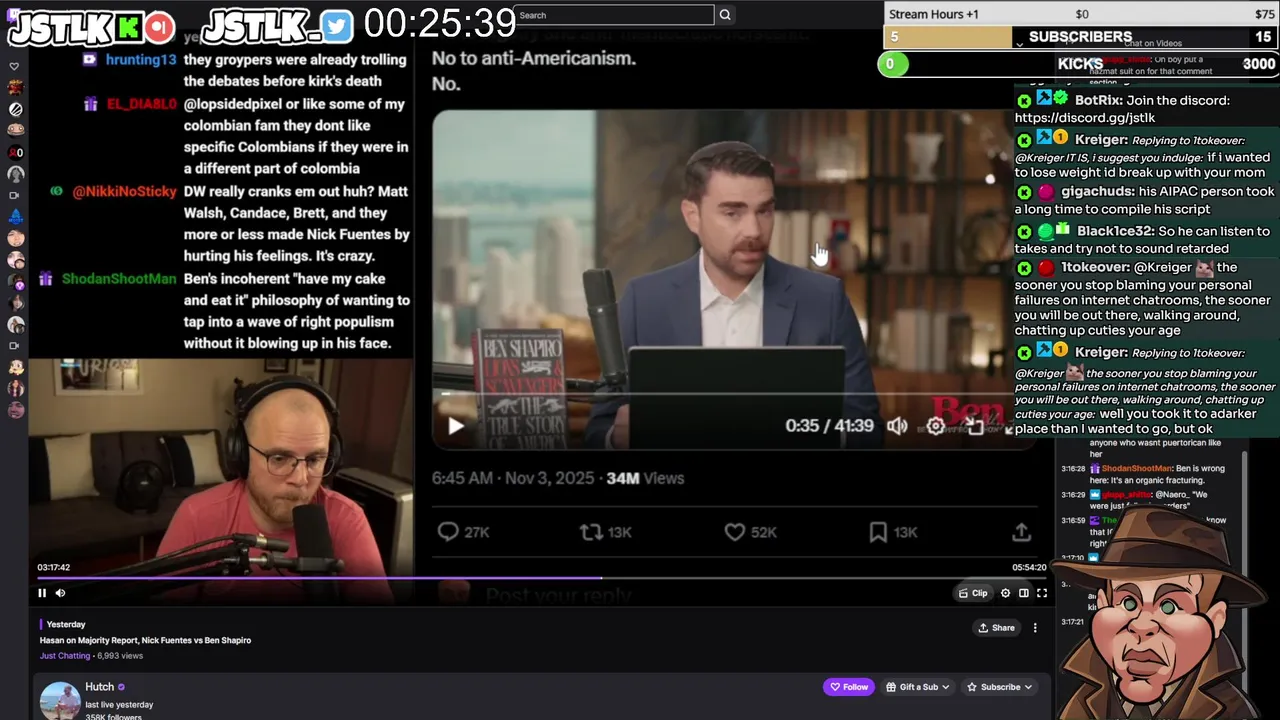This screenshot has height=720, width=1280.
Task: Open the discord.gg/jstlk link in chat
Action: [x=1085, y=118]
